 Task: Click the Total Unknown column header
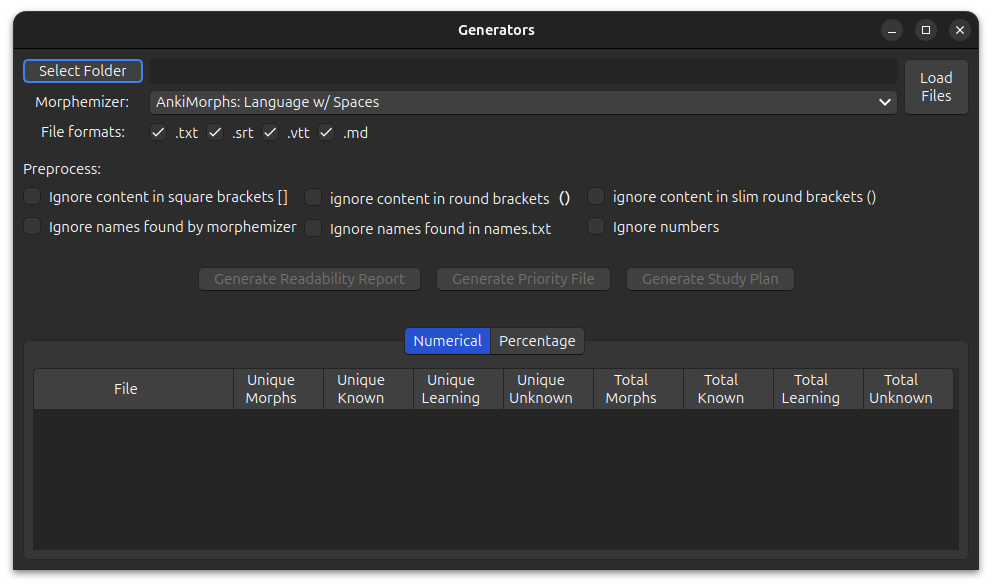tap(900, 389)
